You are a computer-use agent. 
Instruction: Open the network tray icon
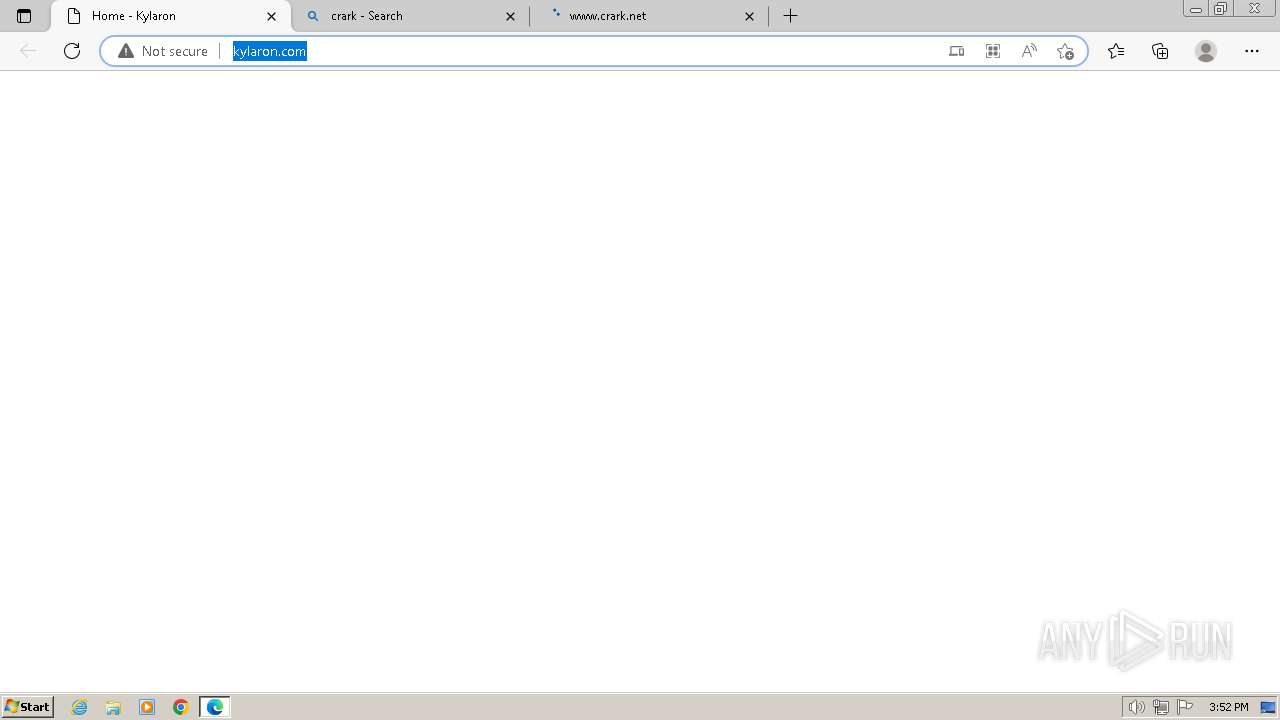coord(1160,707)
